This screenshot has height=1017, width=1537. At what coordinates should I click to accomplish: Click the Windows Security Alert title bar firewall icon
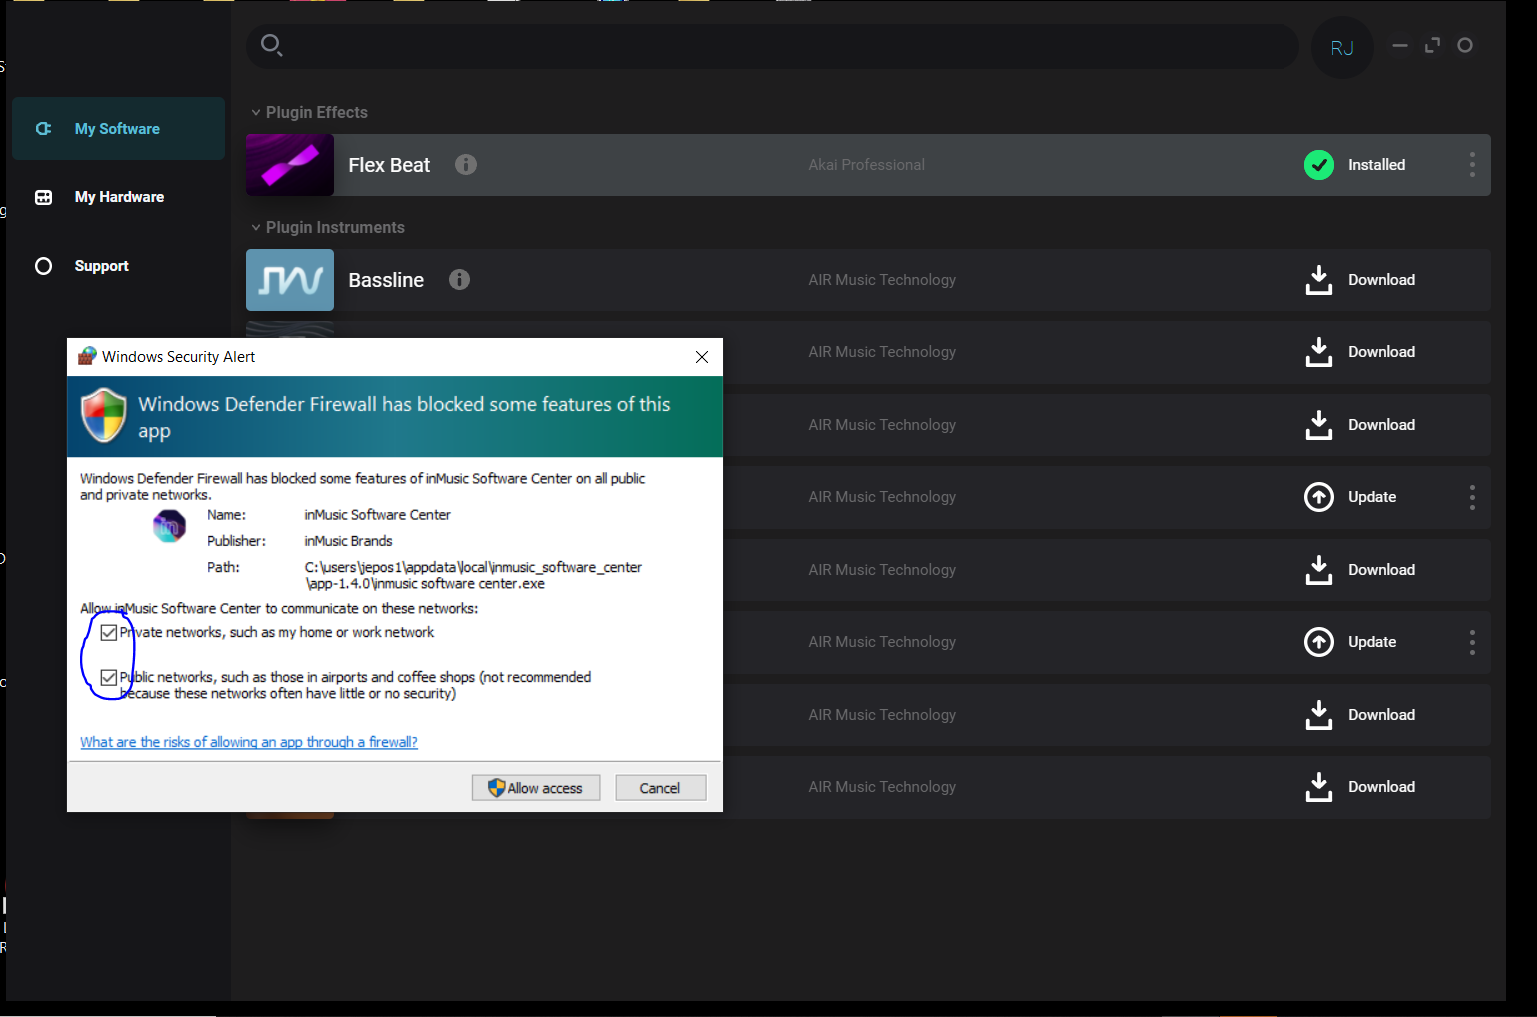pos(87,356)
